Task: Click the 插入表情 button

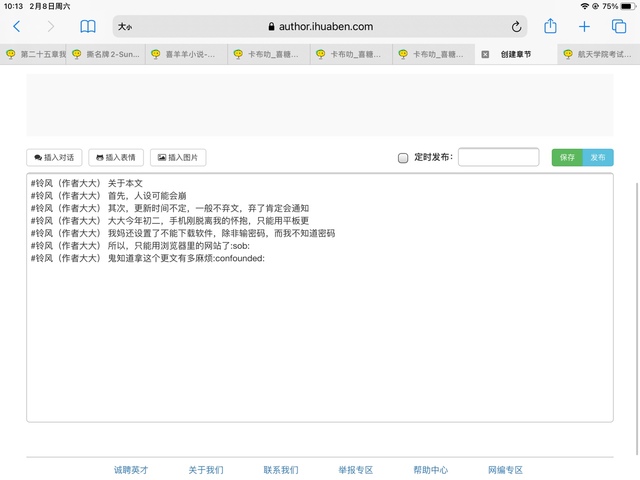Action: 116,157
